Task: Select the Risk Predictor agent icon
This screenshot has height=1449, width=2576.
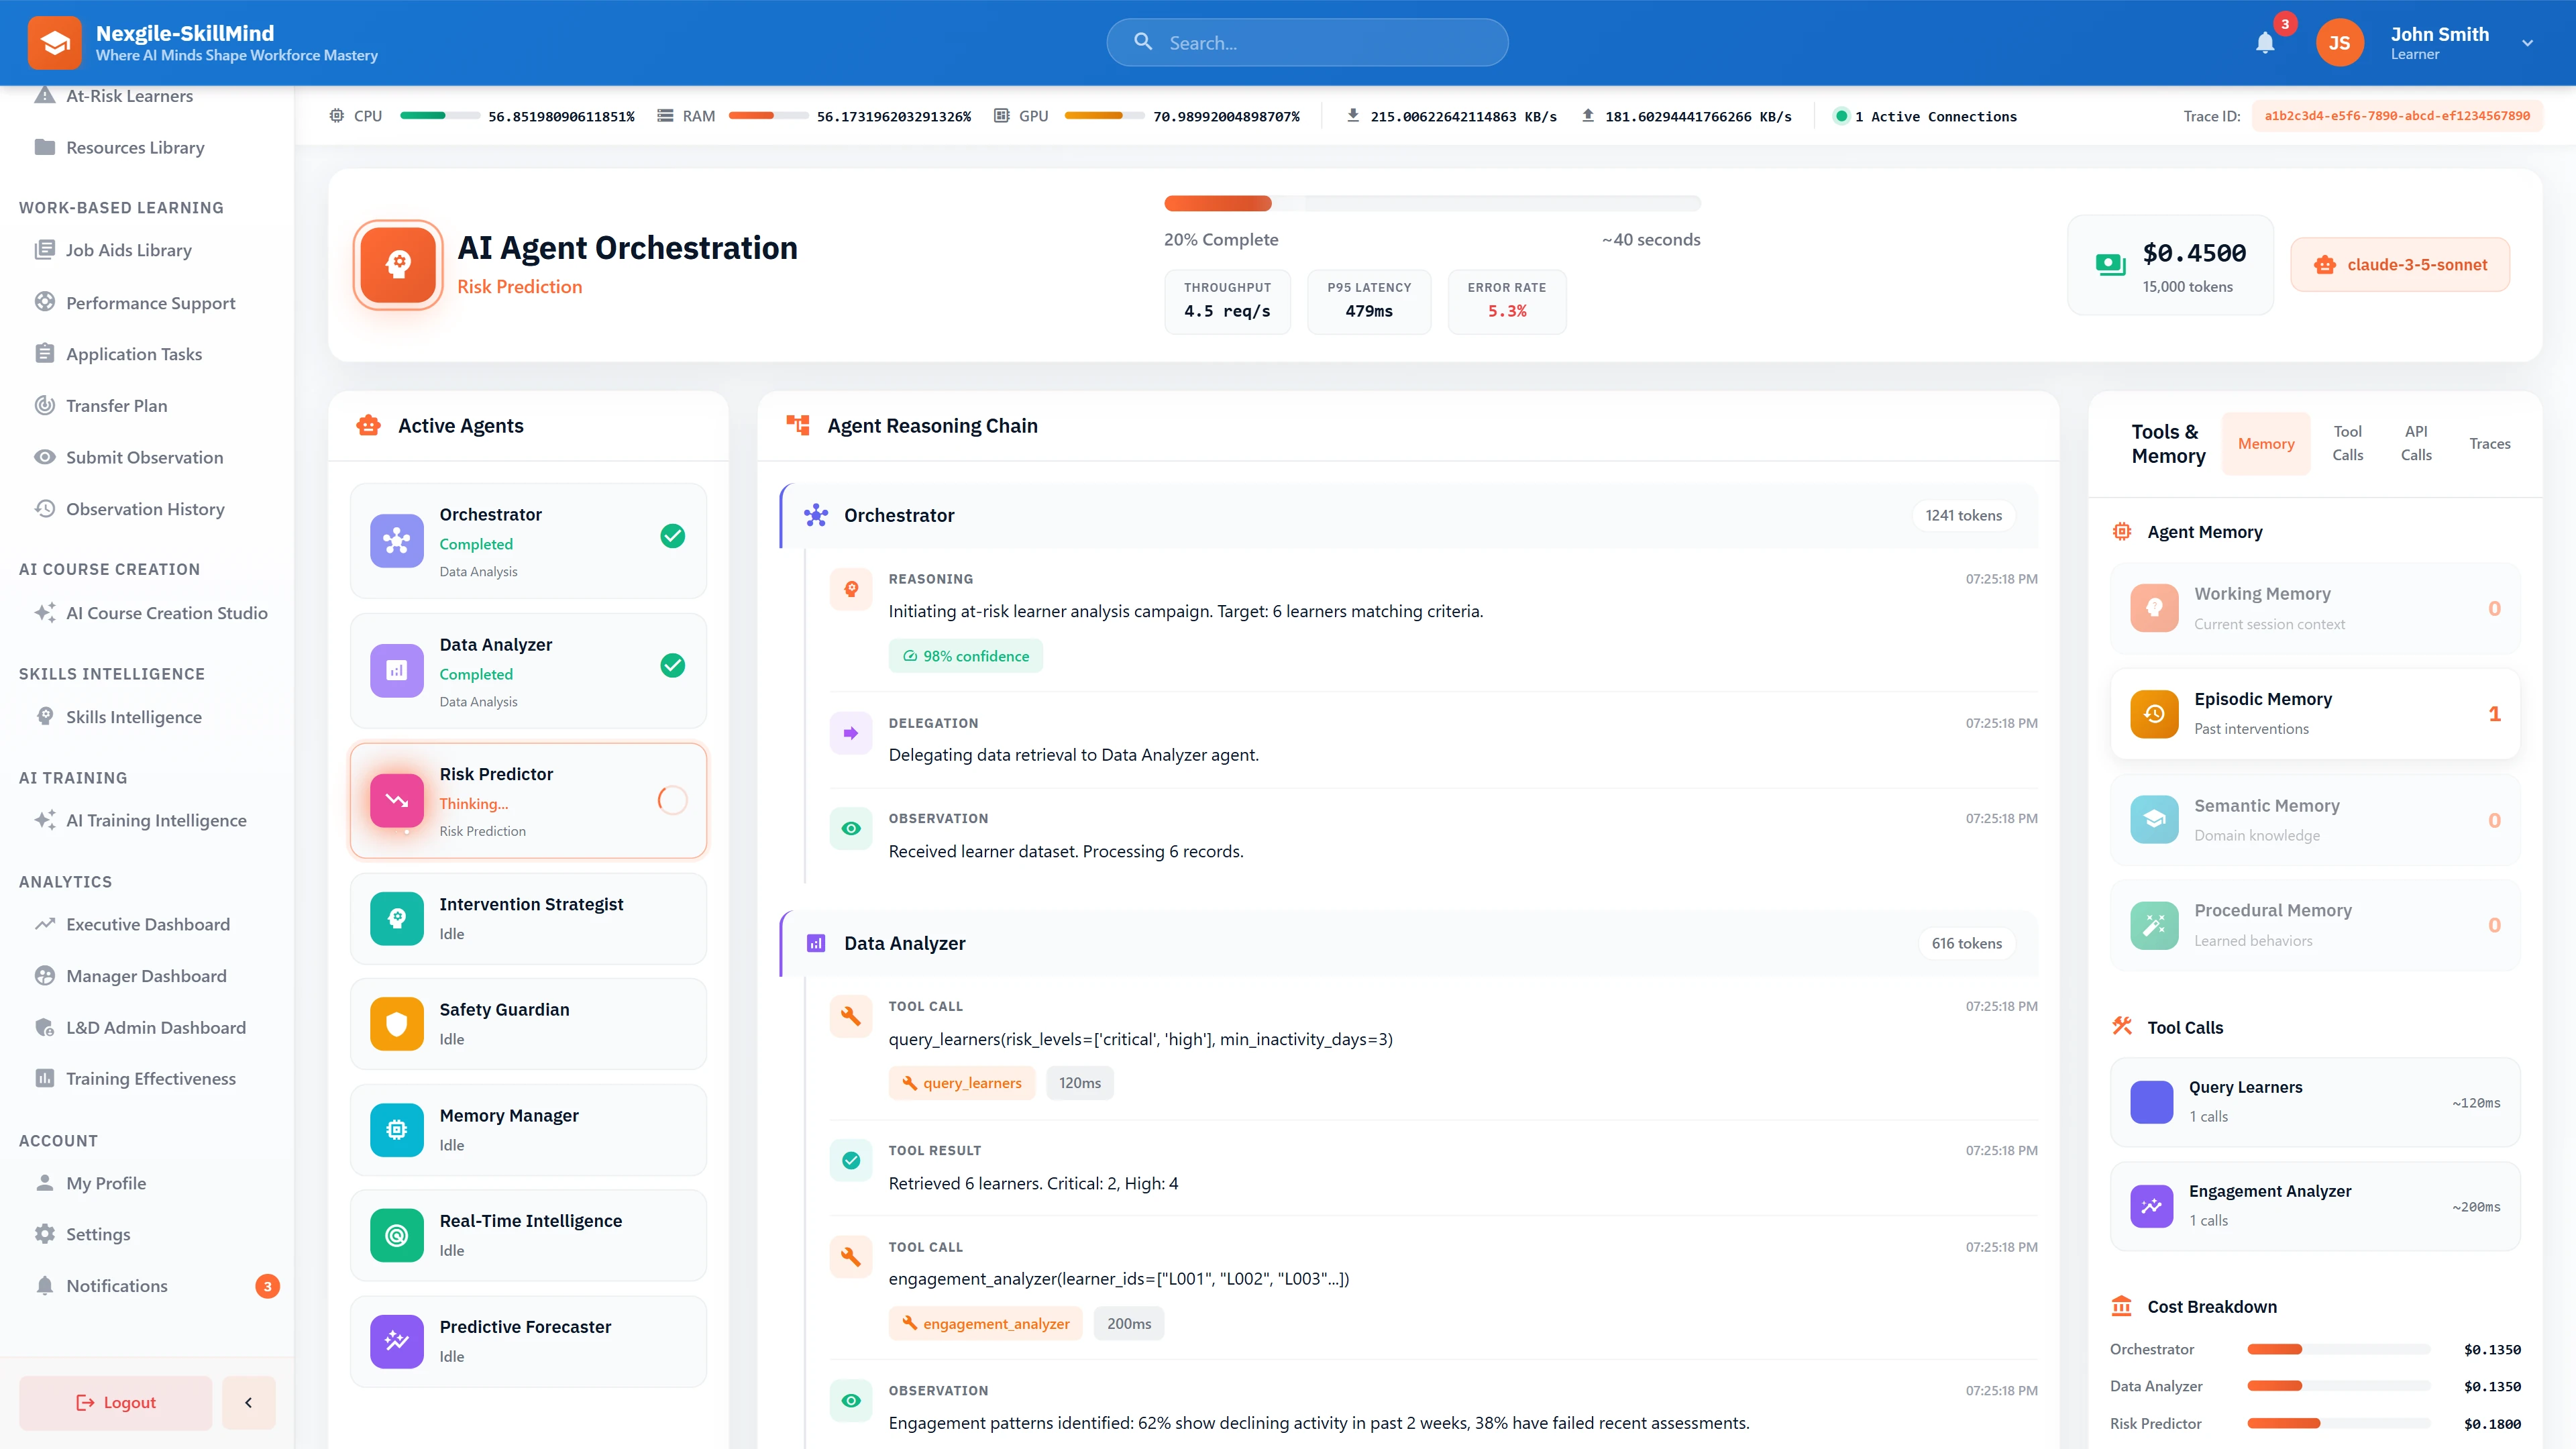Action: 396,800
